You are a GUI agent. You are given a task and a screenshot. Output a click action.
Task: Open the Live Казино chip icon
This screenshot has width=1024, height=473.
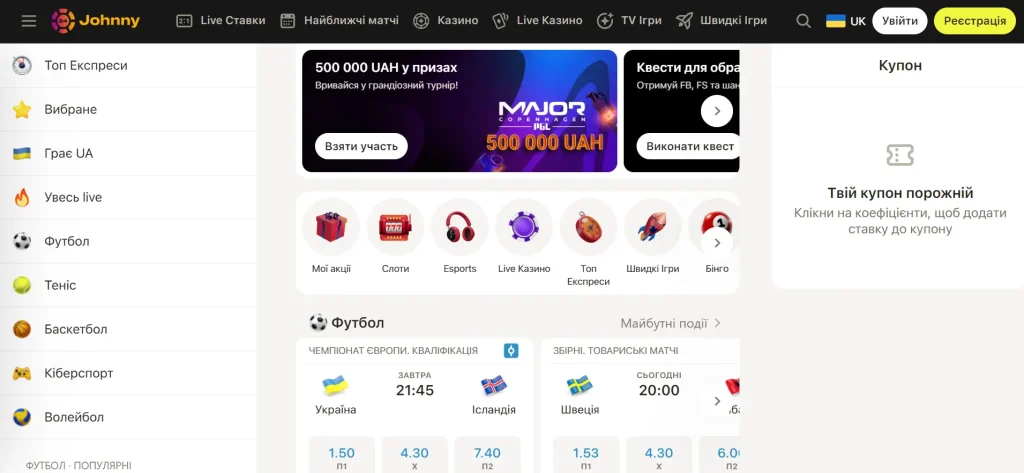click(x=524, y=227)
